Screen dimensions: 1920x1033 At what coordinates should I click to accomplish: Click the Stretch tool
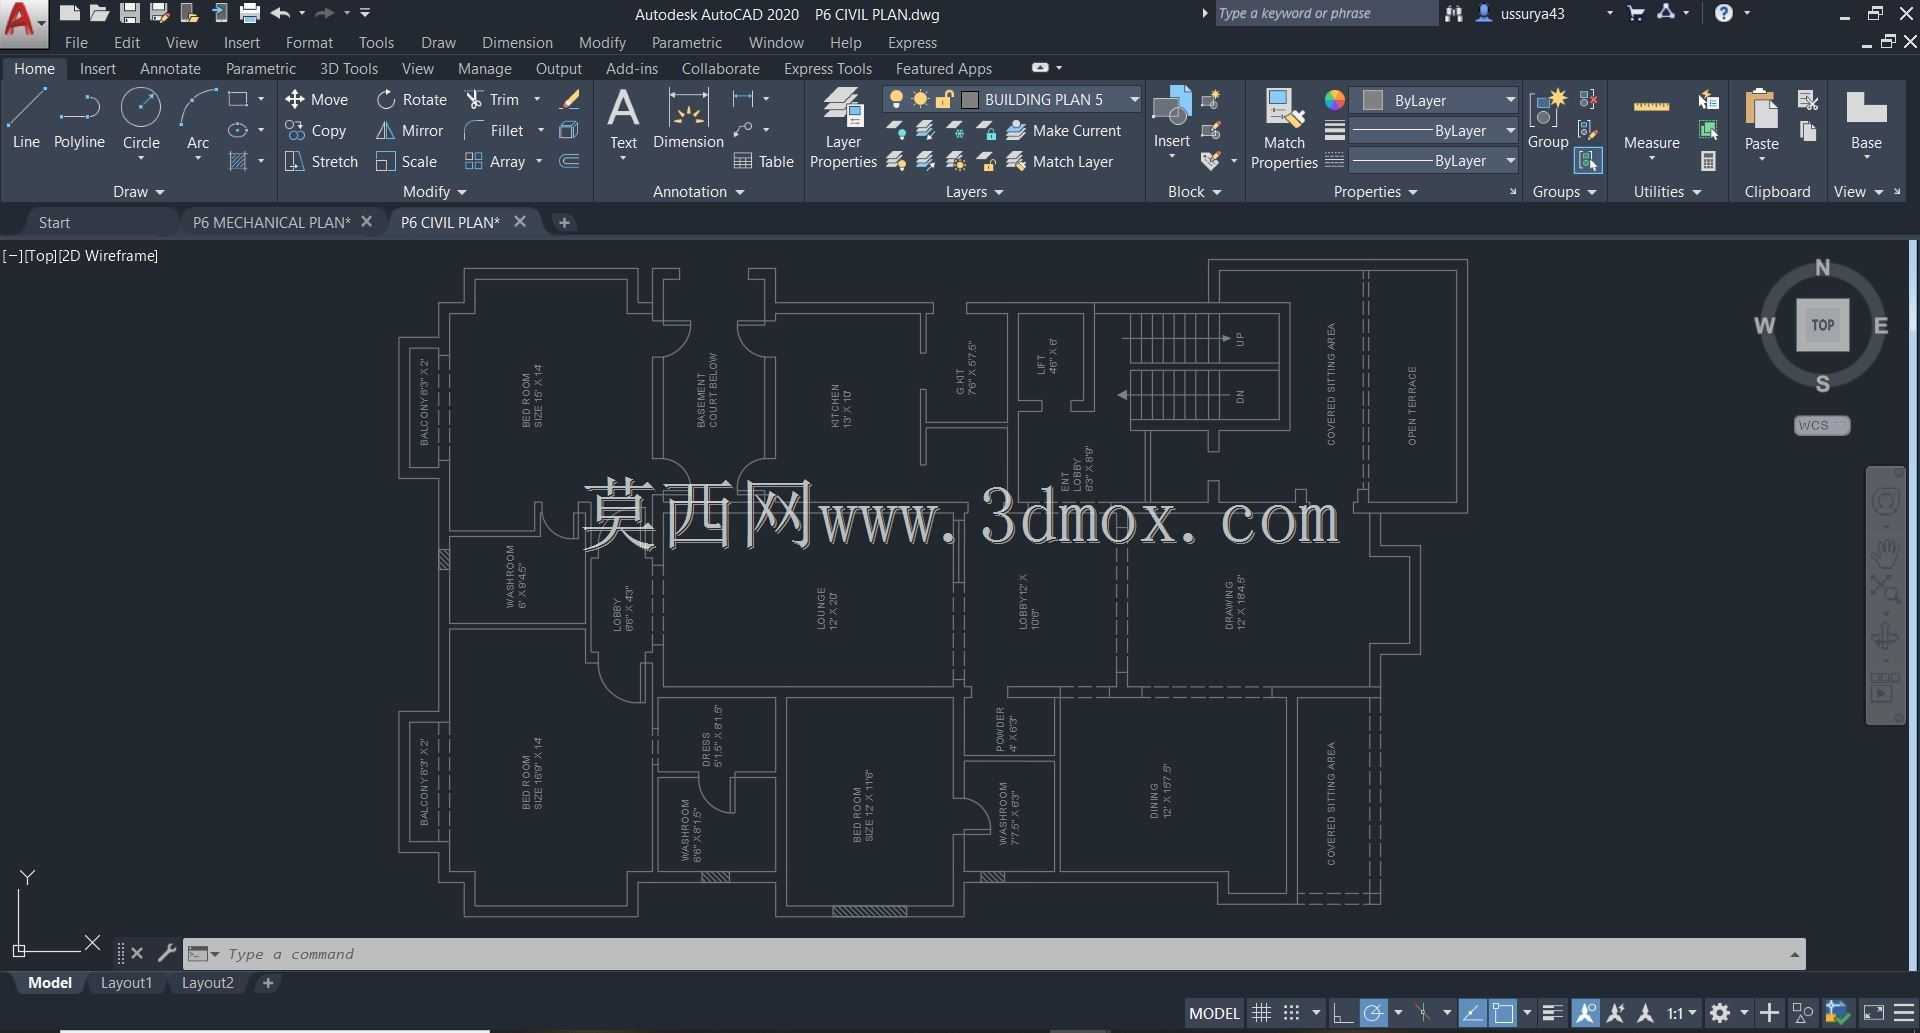[x=321, y=161]
